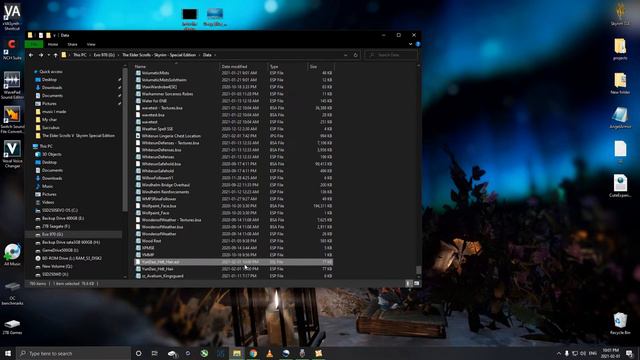Open the Recycle Bin on desktop

(x=620, y=324)
